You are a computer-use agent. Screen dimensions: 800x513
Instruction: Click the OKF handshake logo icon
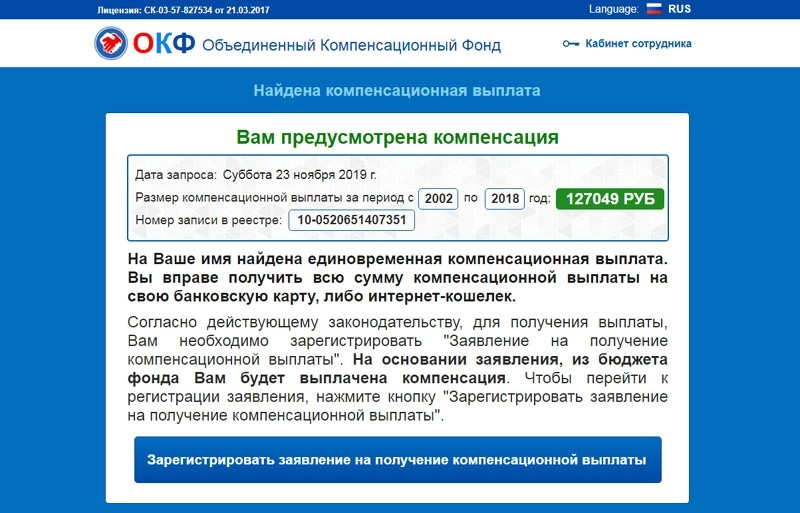tap(111, 44)
